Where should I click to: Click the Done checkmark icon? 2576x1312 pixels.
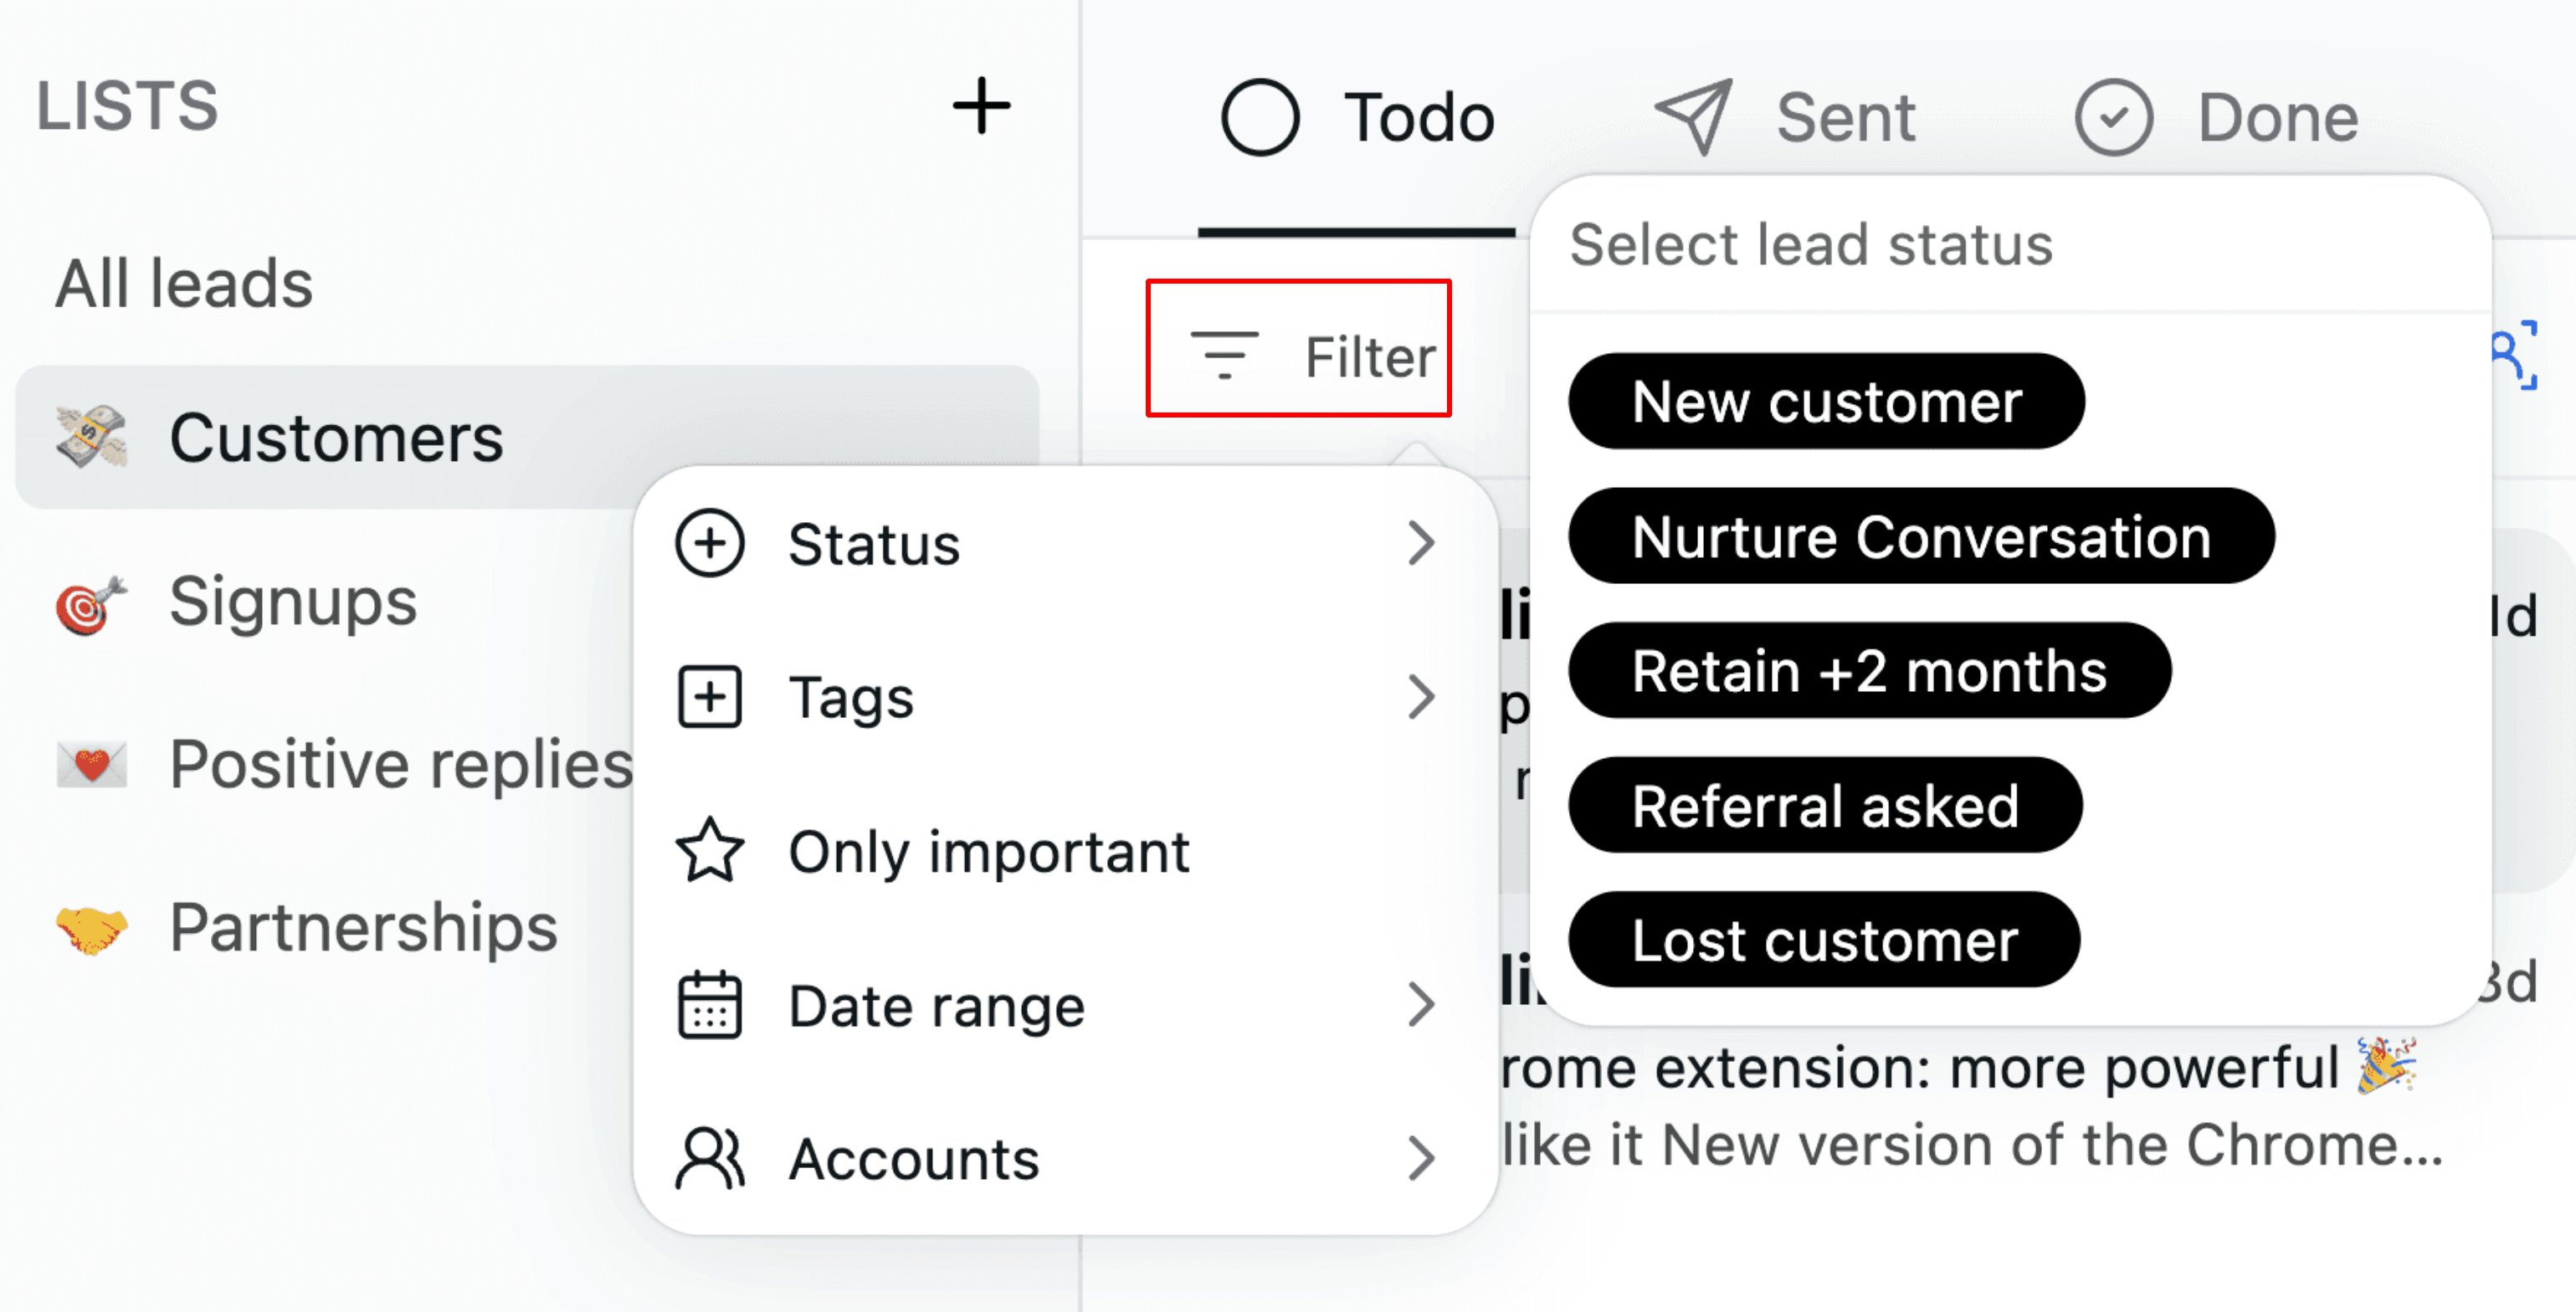2113,117
